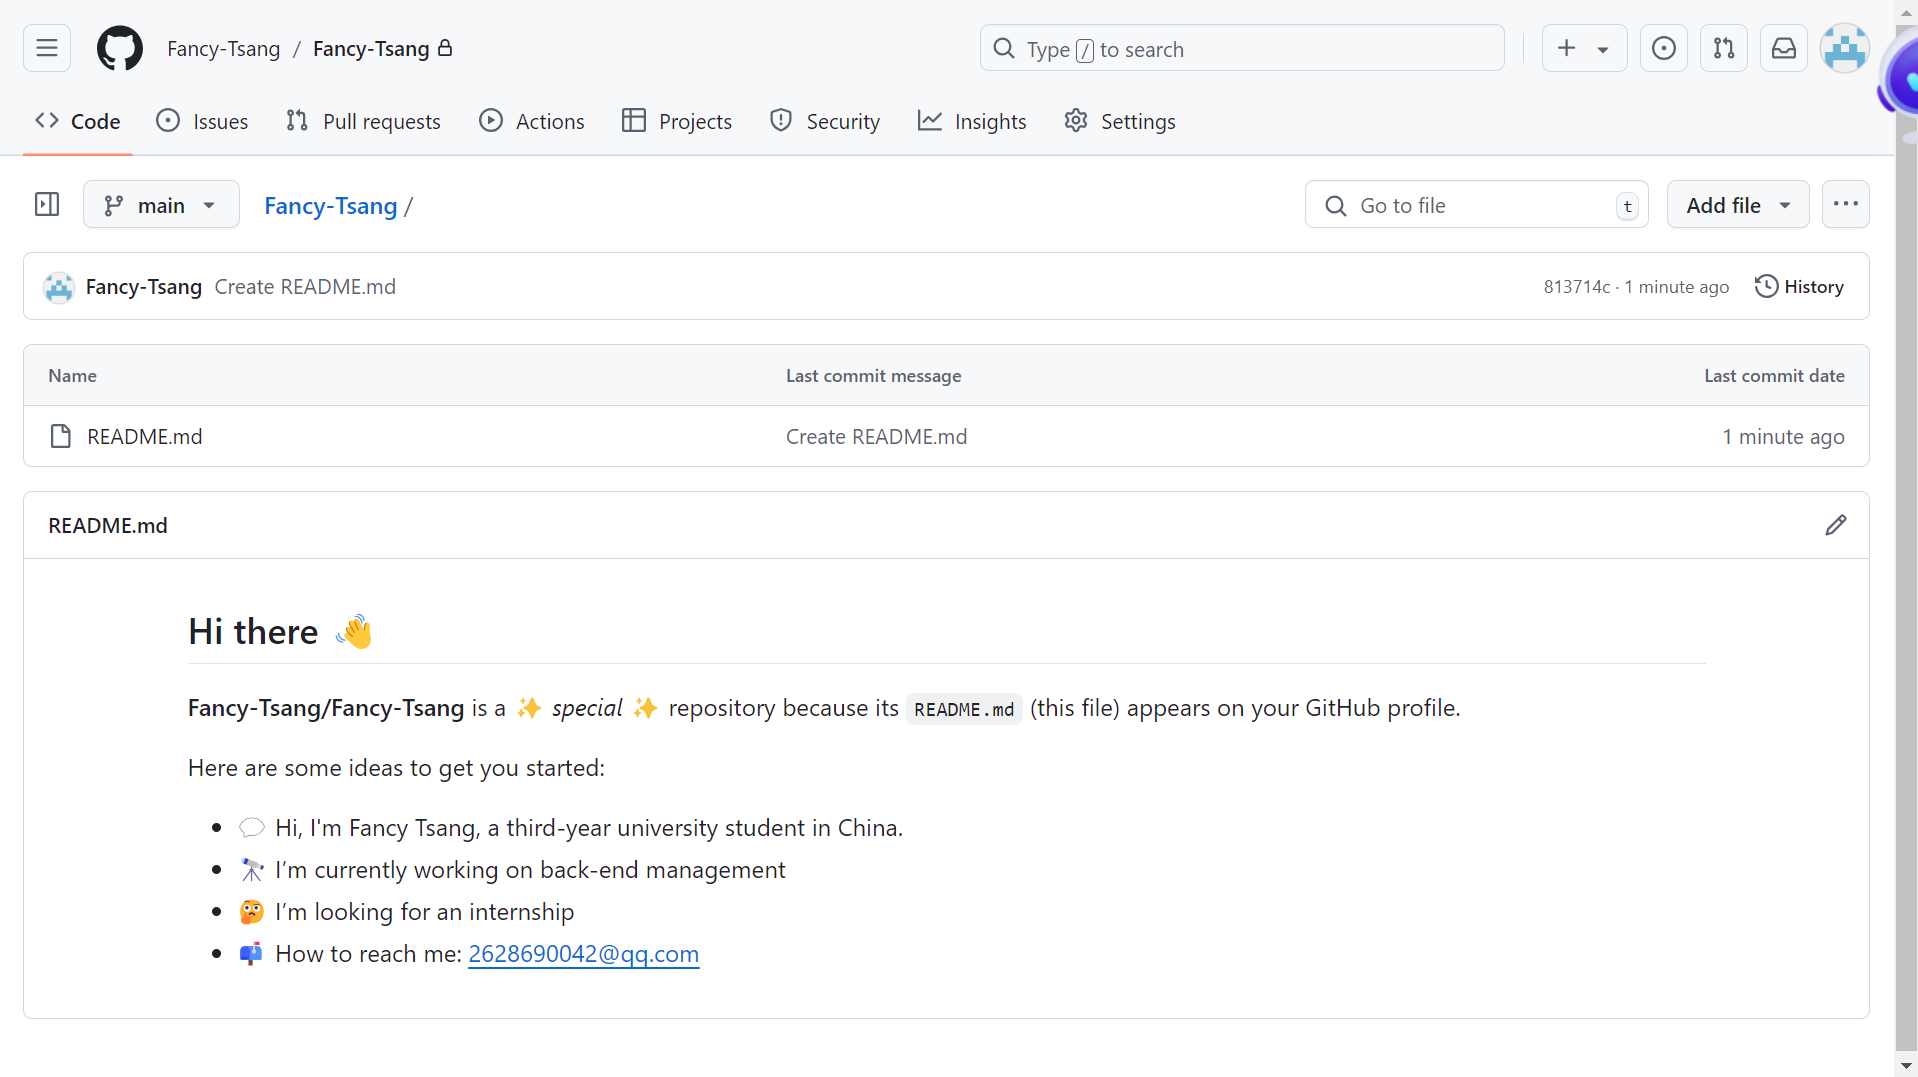Open the pull requests shortcut icon in header
Image resolution: width=1918 pixels, height=1077 pixels.
(x=1724, y=48)
